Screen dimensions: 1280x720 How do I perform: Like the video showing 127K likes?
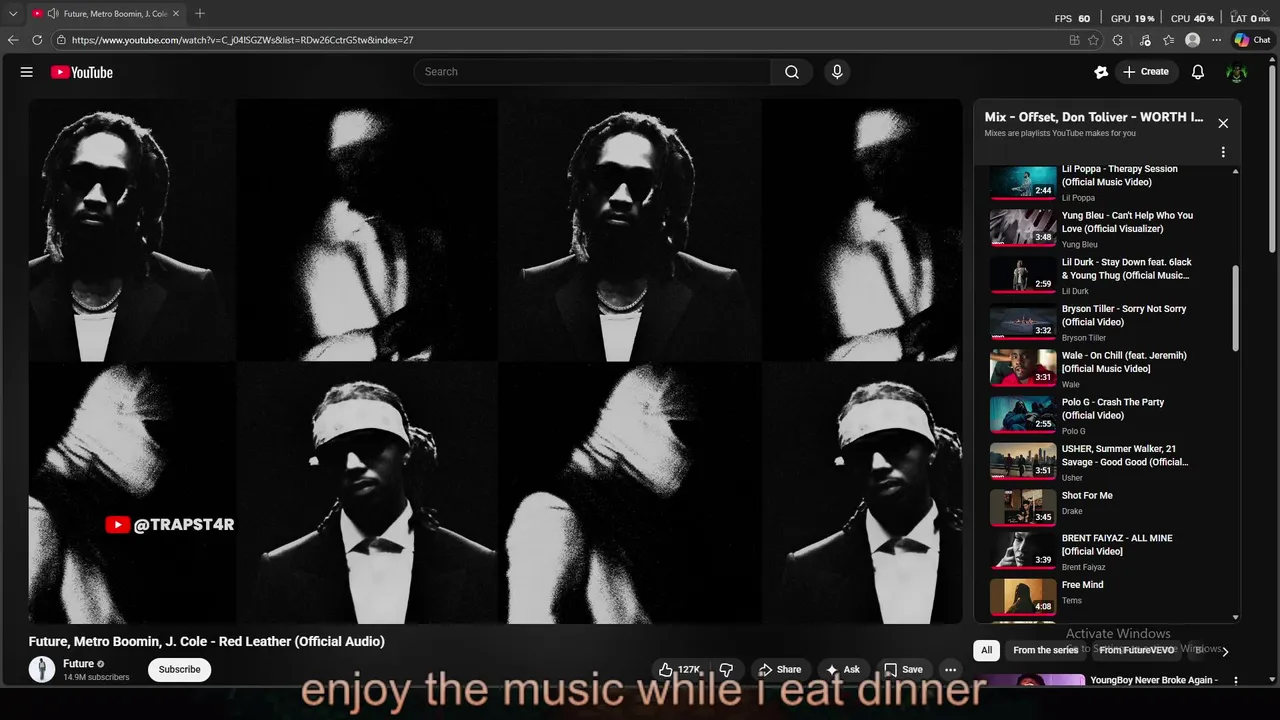tap(679, 669)
